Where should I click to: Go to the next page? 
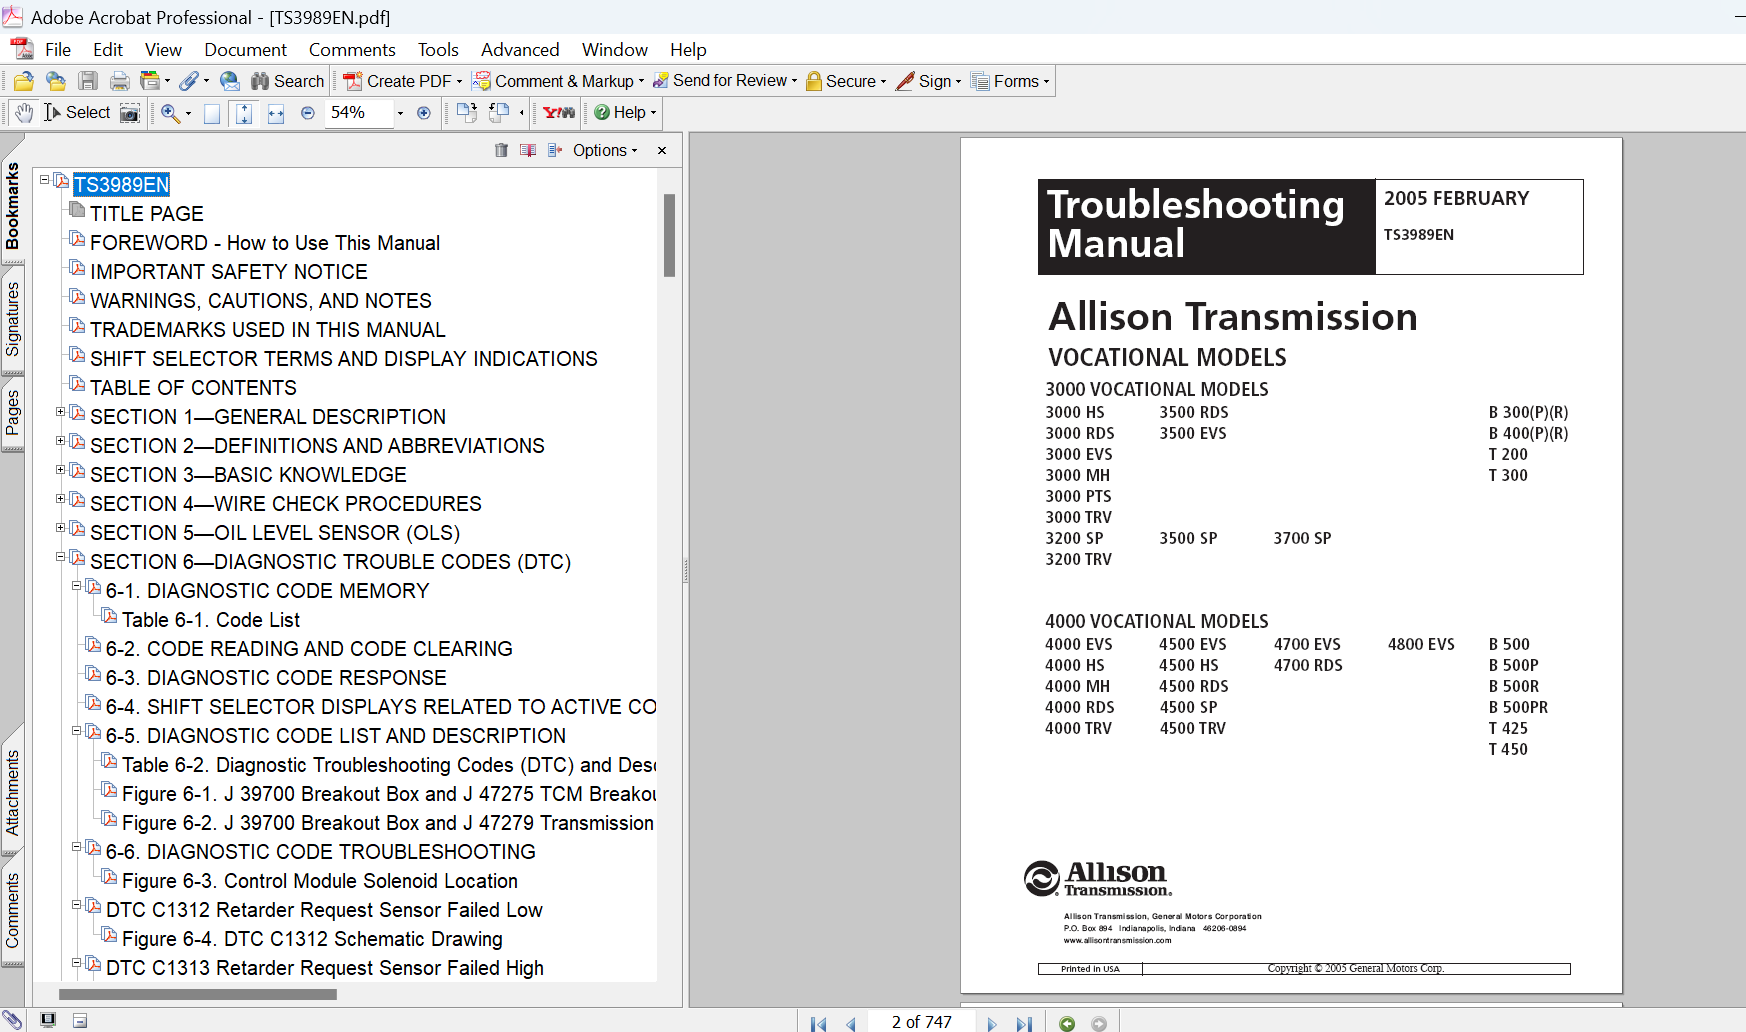pos(992,1023)
